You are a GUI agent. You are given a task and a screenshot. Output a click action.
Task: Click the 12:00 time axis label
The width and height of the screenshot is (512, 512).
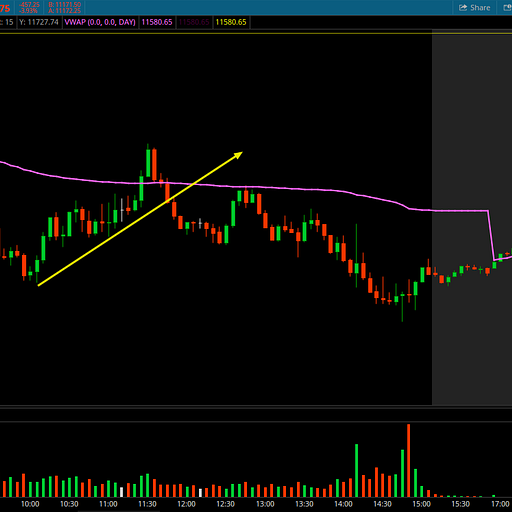click(x=187, y=504)
